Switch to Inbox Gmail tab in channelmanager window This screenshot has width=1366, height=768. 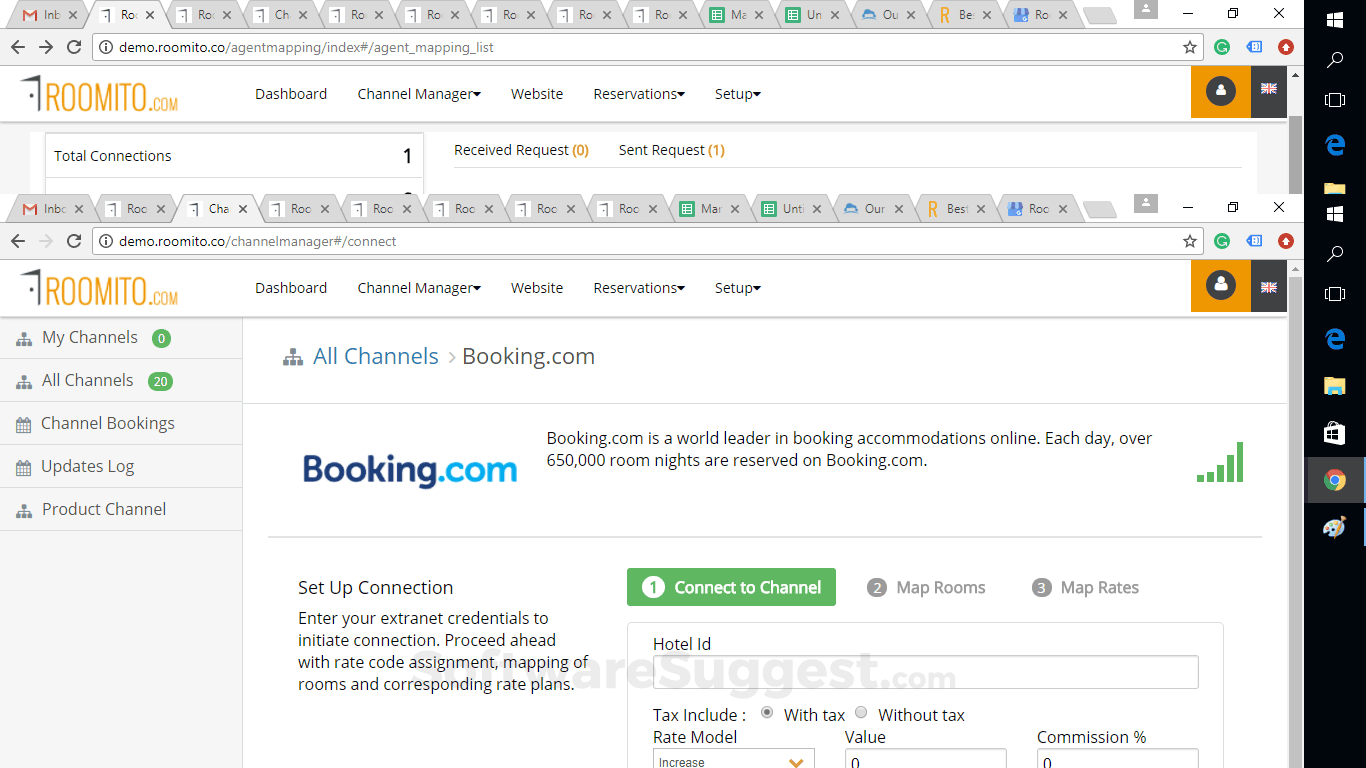coord(50,209)
